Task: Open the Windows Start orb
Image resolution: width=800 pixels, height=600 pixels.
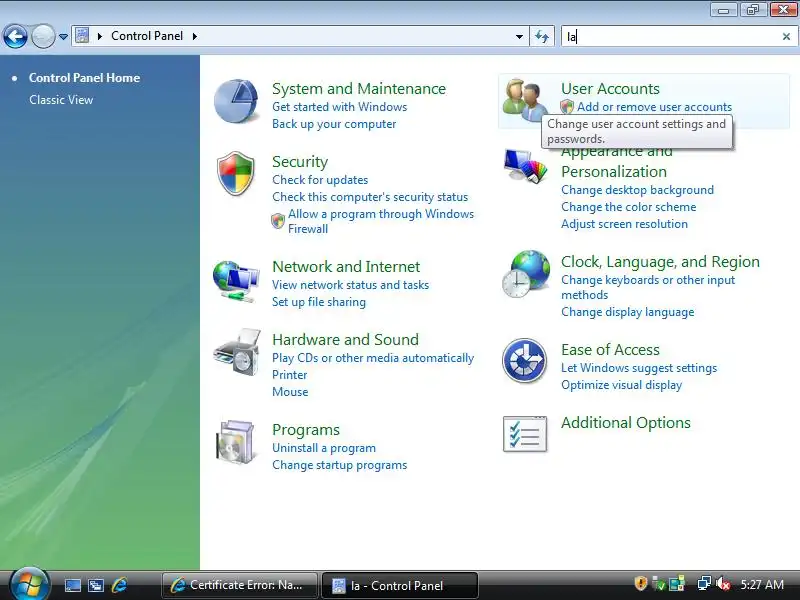Action: [x=30, y=584]
